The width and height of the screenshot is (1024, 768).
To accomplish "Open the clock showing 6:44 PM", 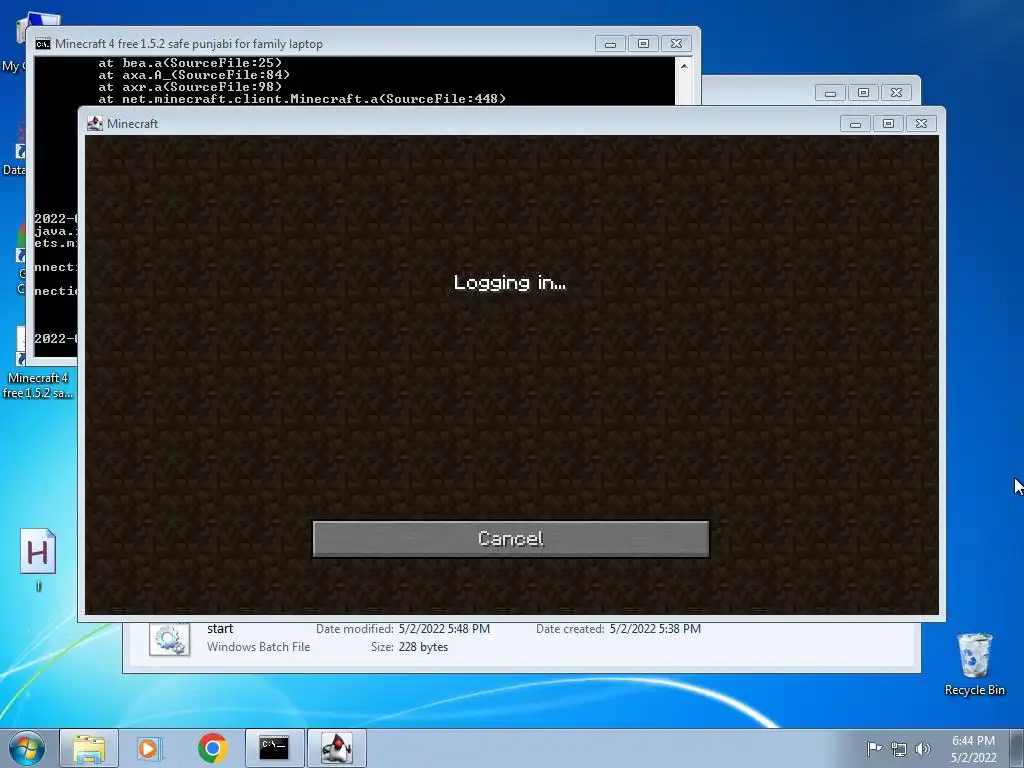I will click(973, 749).
